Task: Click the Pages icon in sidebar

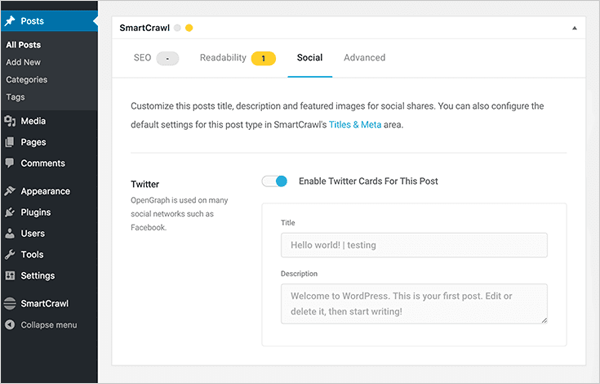Action: click(10, 142)
